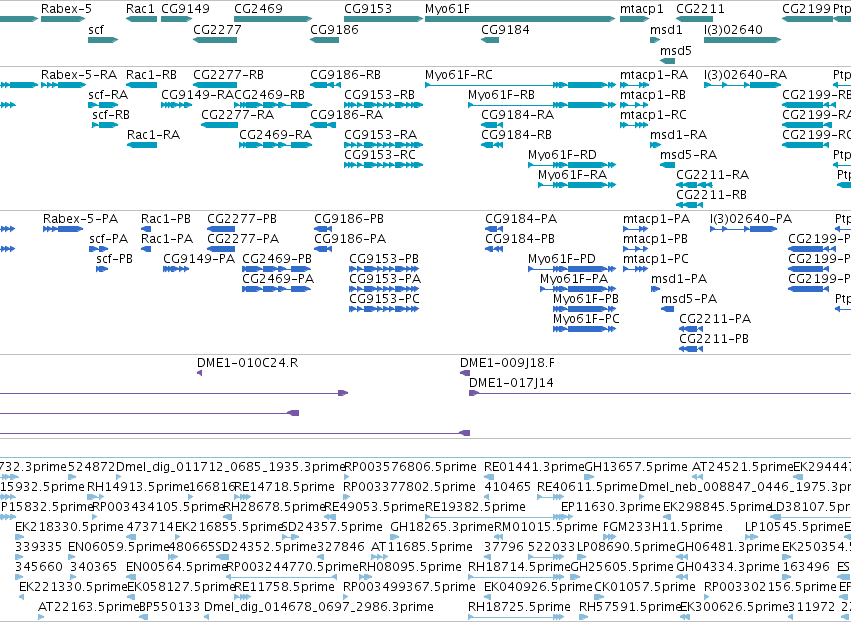Click the Rabex-5 gene label
The height and width of the screenshot is (622, 851).
(x=66, y=9)
